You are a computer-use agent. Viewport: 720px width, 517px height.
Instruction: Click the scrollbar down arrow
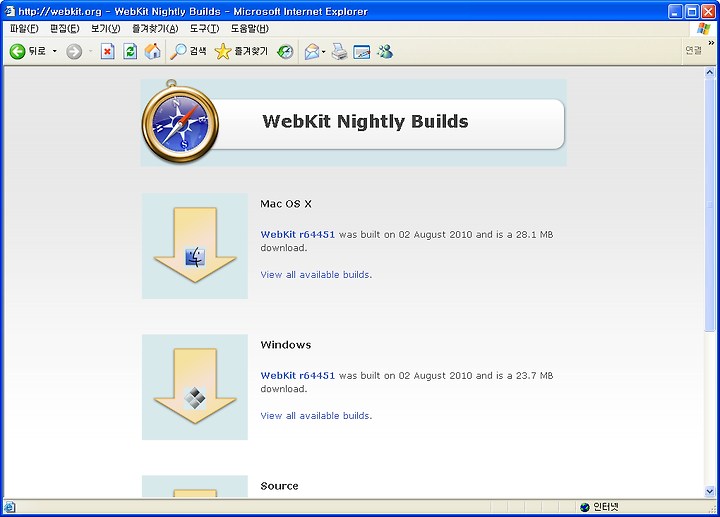point(710,491)
